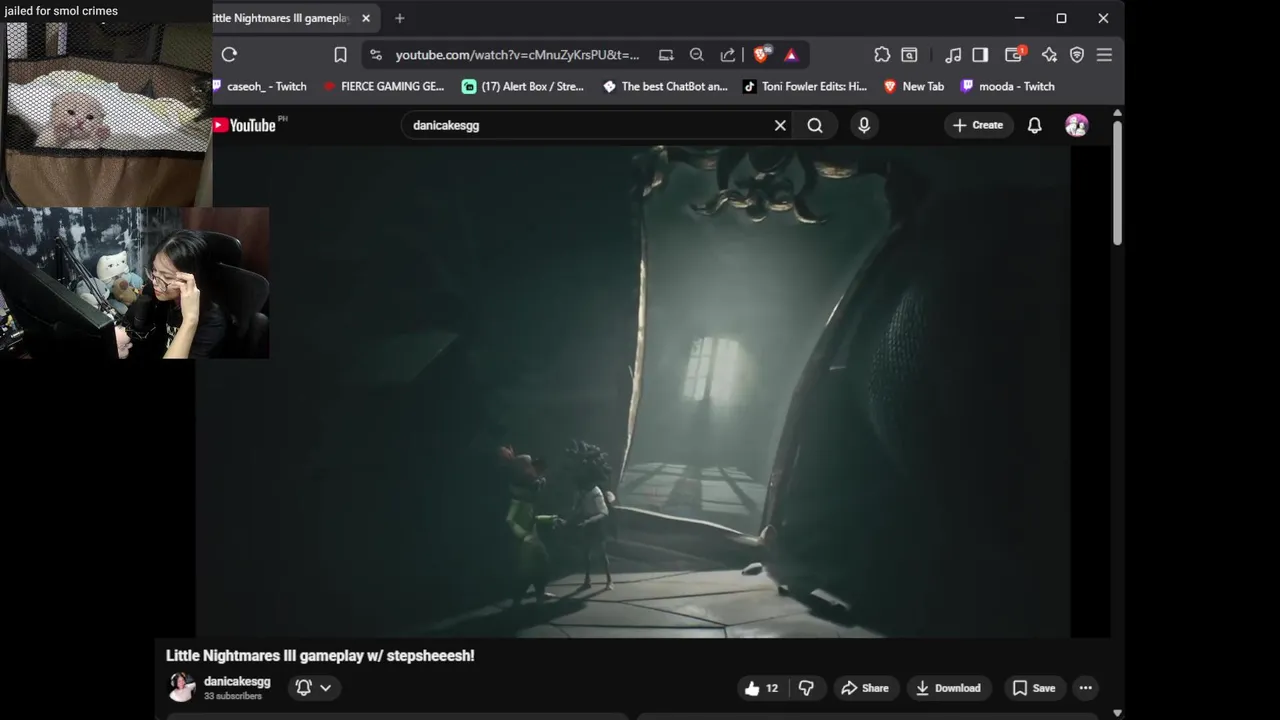The height and width of the screenshot is (720, 1280).
Task: Open the YouTube account avatar menu
Action: [1077, 125]
